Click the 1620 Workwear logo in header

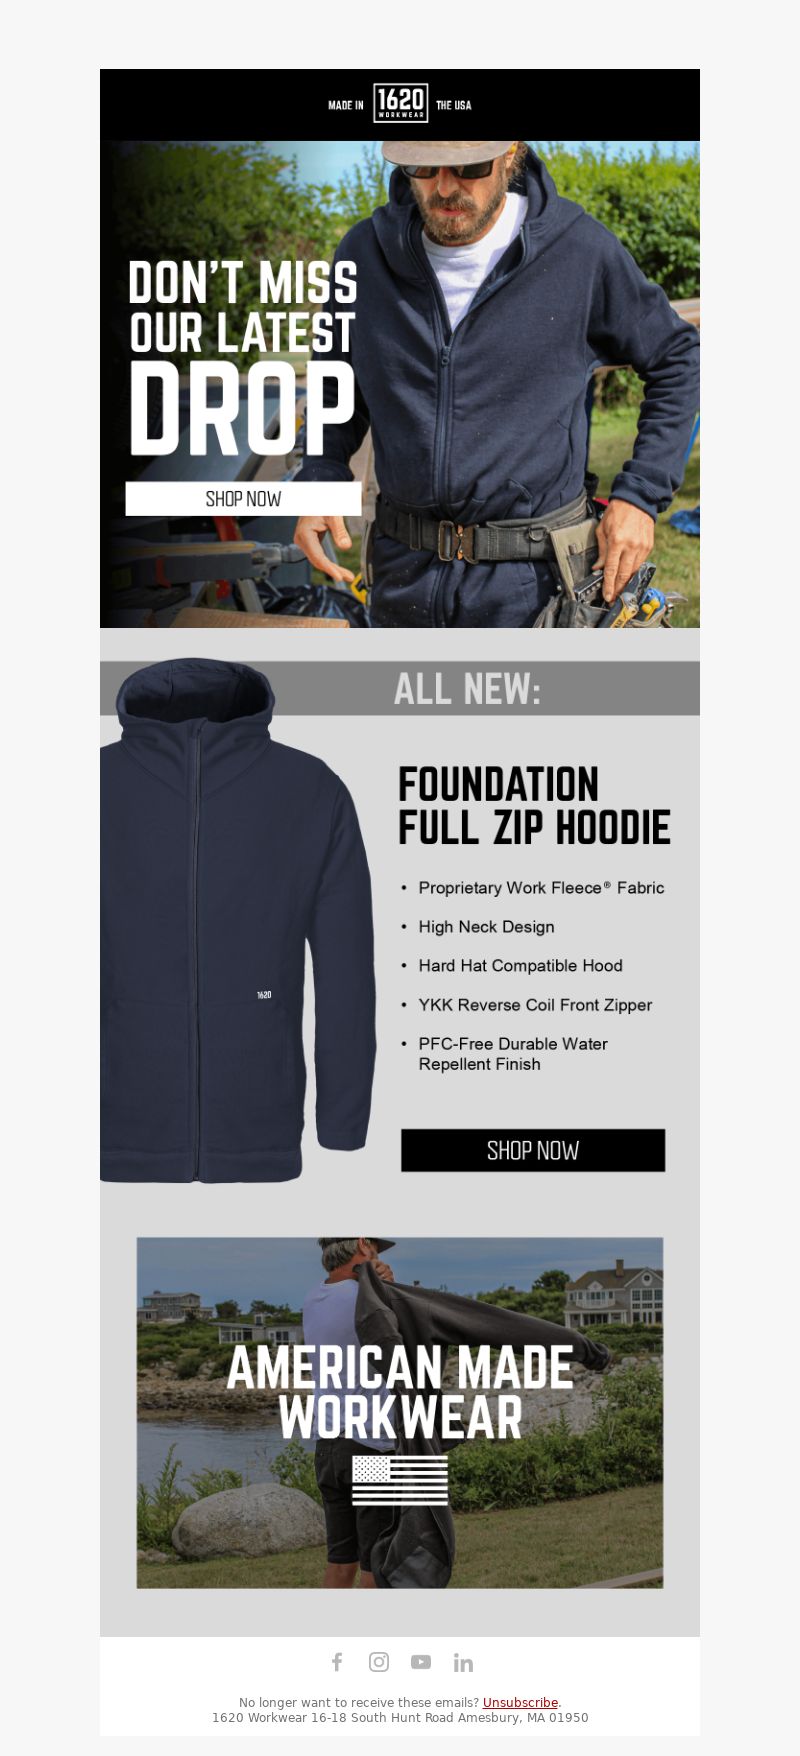coord(400,103)
